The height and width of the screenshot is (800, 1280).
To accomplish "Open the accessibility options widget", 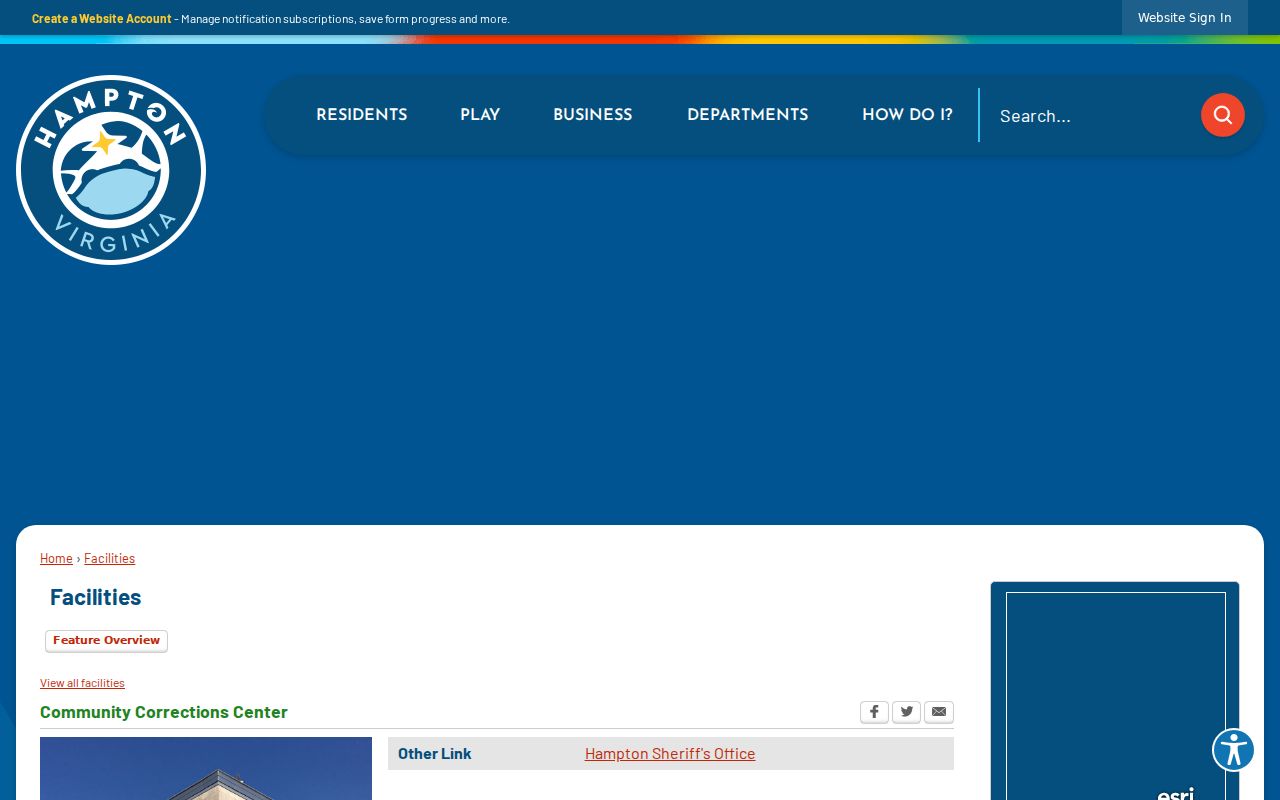I will pos(1233,750).
